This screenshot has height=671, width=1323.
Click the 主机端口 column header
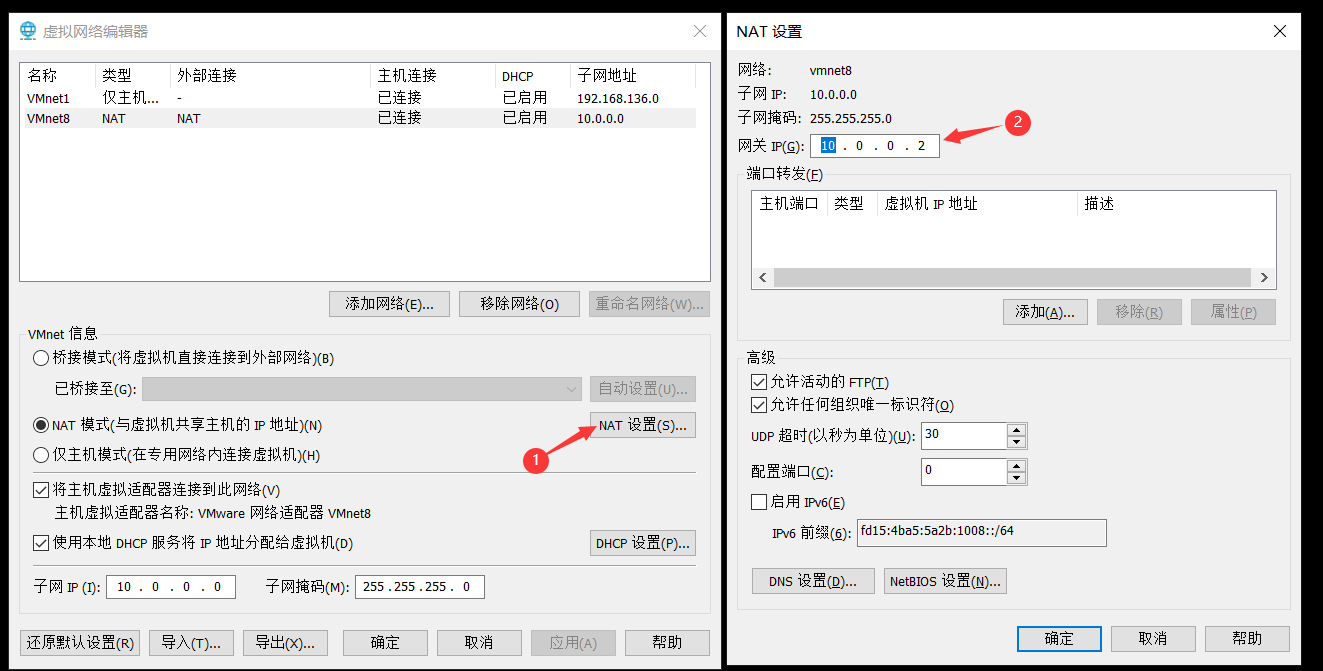tap(790, 204)
